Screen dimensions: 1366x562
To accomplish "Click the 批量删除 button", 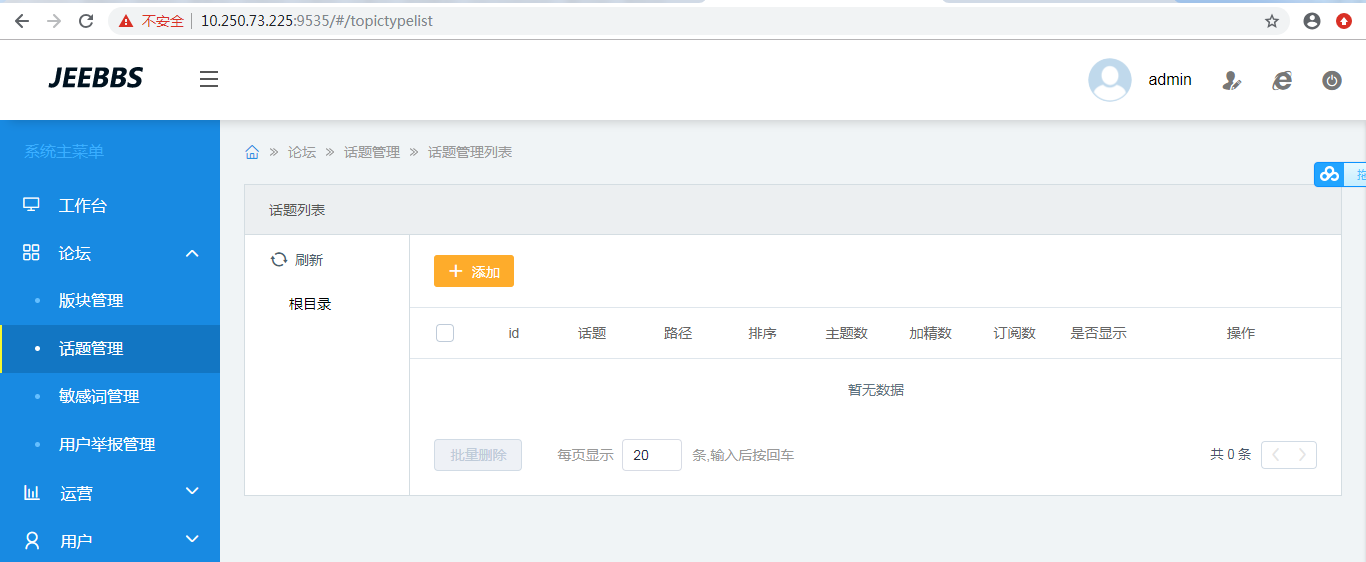I will 478,455.
